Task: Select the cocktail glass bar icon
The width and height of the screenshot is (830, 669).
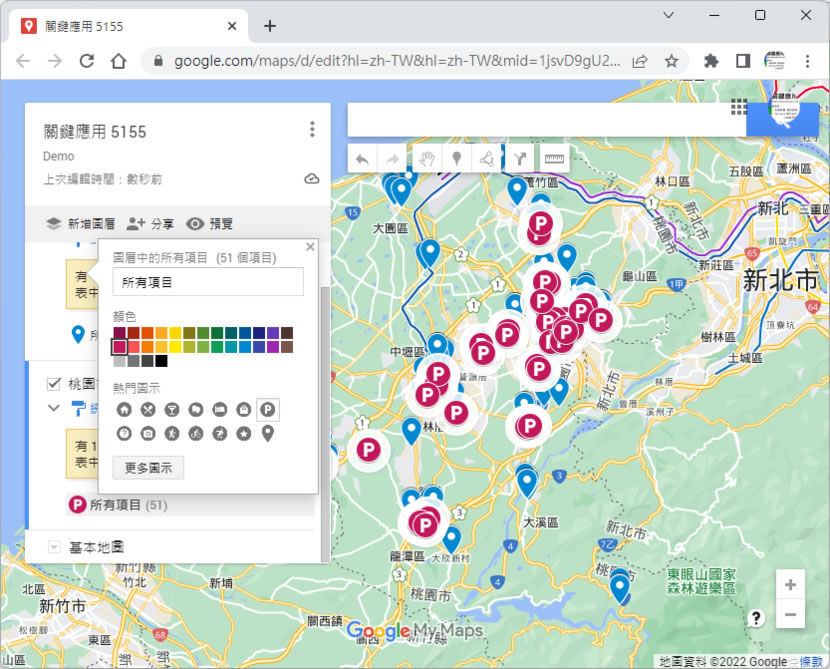Action: [172, 410]
